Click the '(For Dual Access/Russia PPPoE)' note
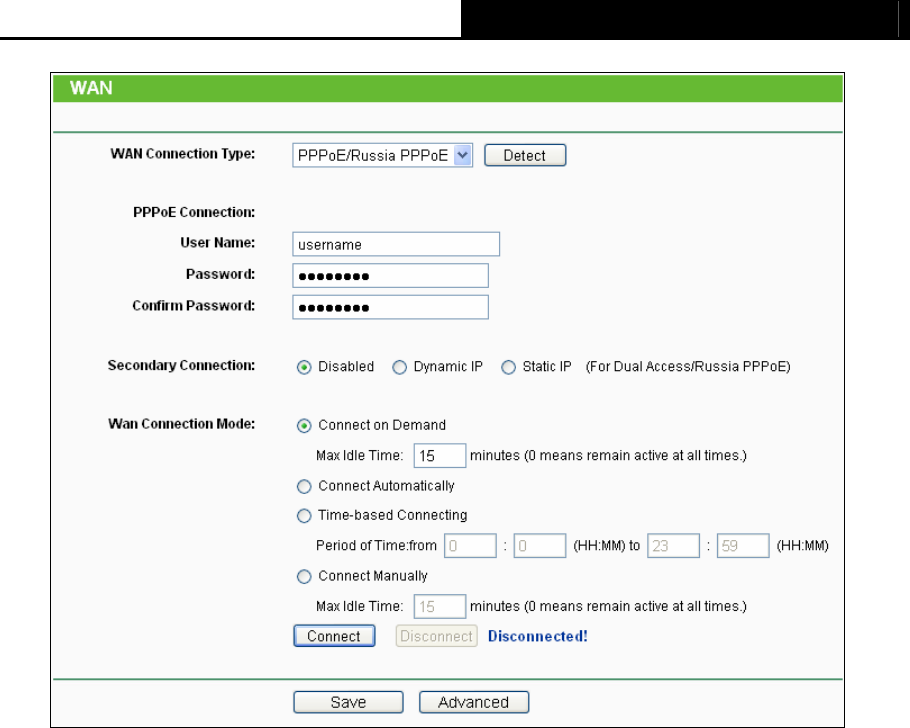The image size is (910, 728). tap(688, 367)
